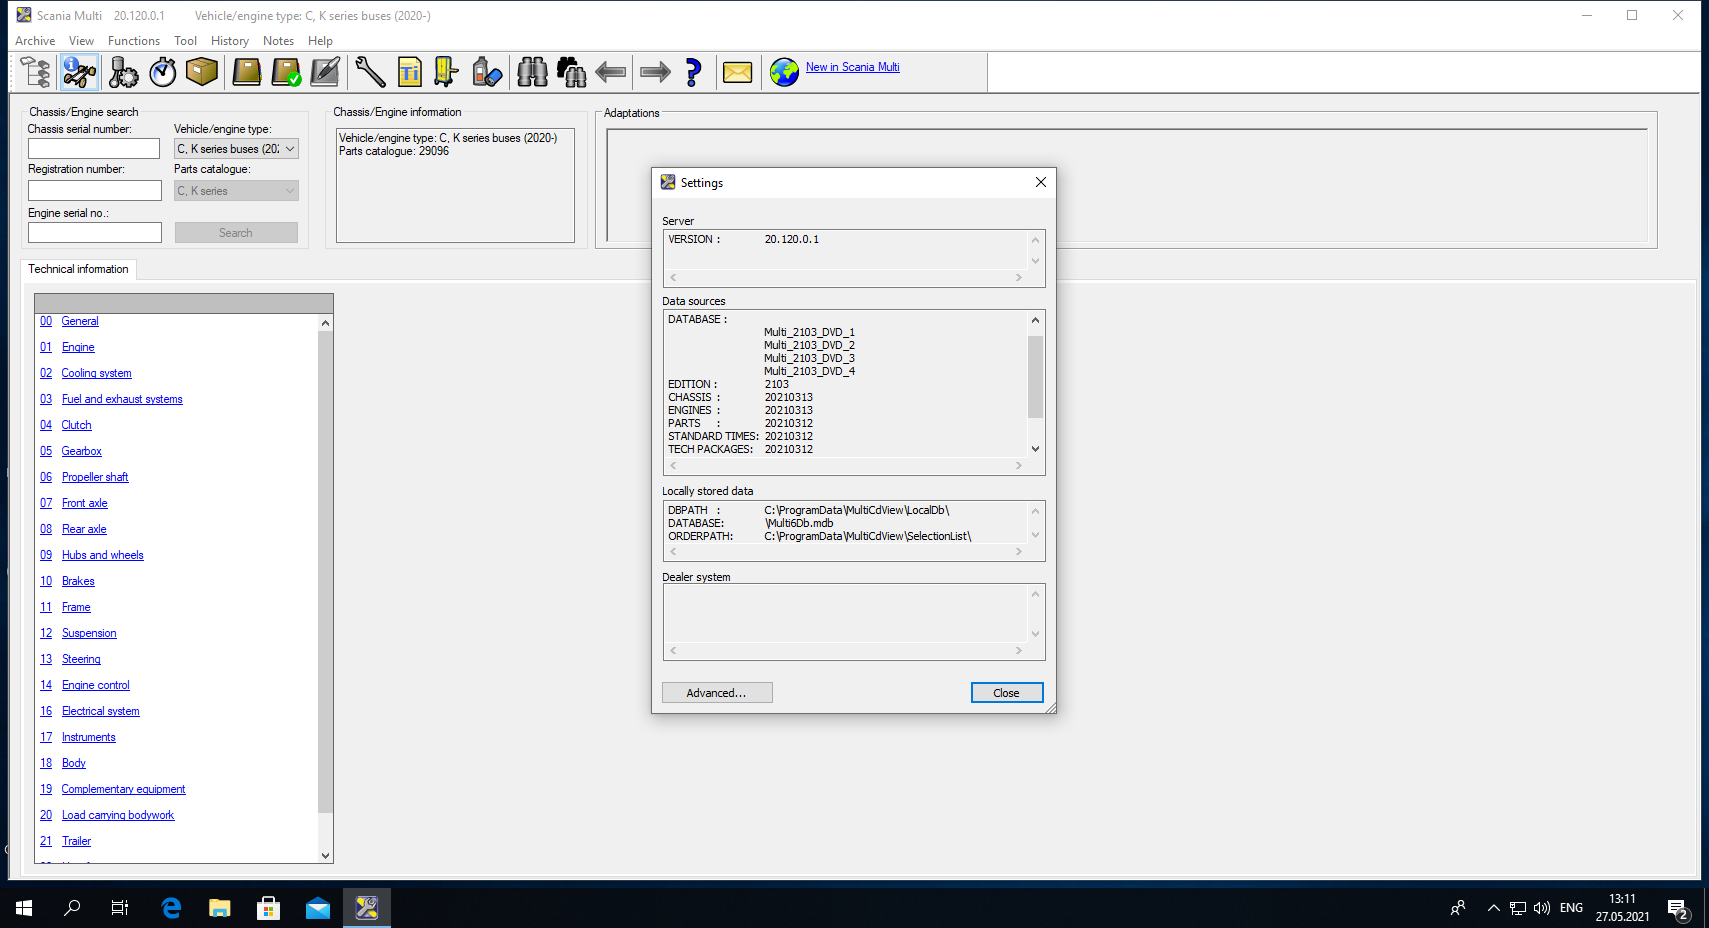Open the Archive menu
Viewport: 1709px width, 928px height.
35,41
